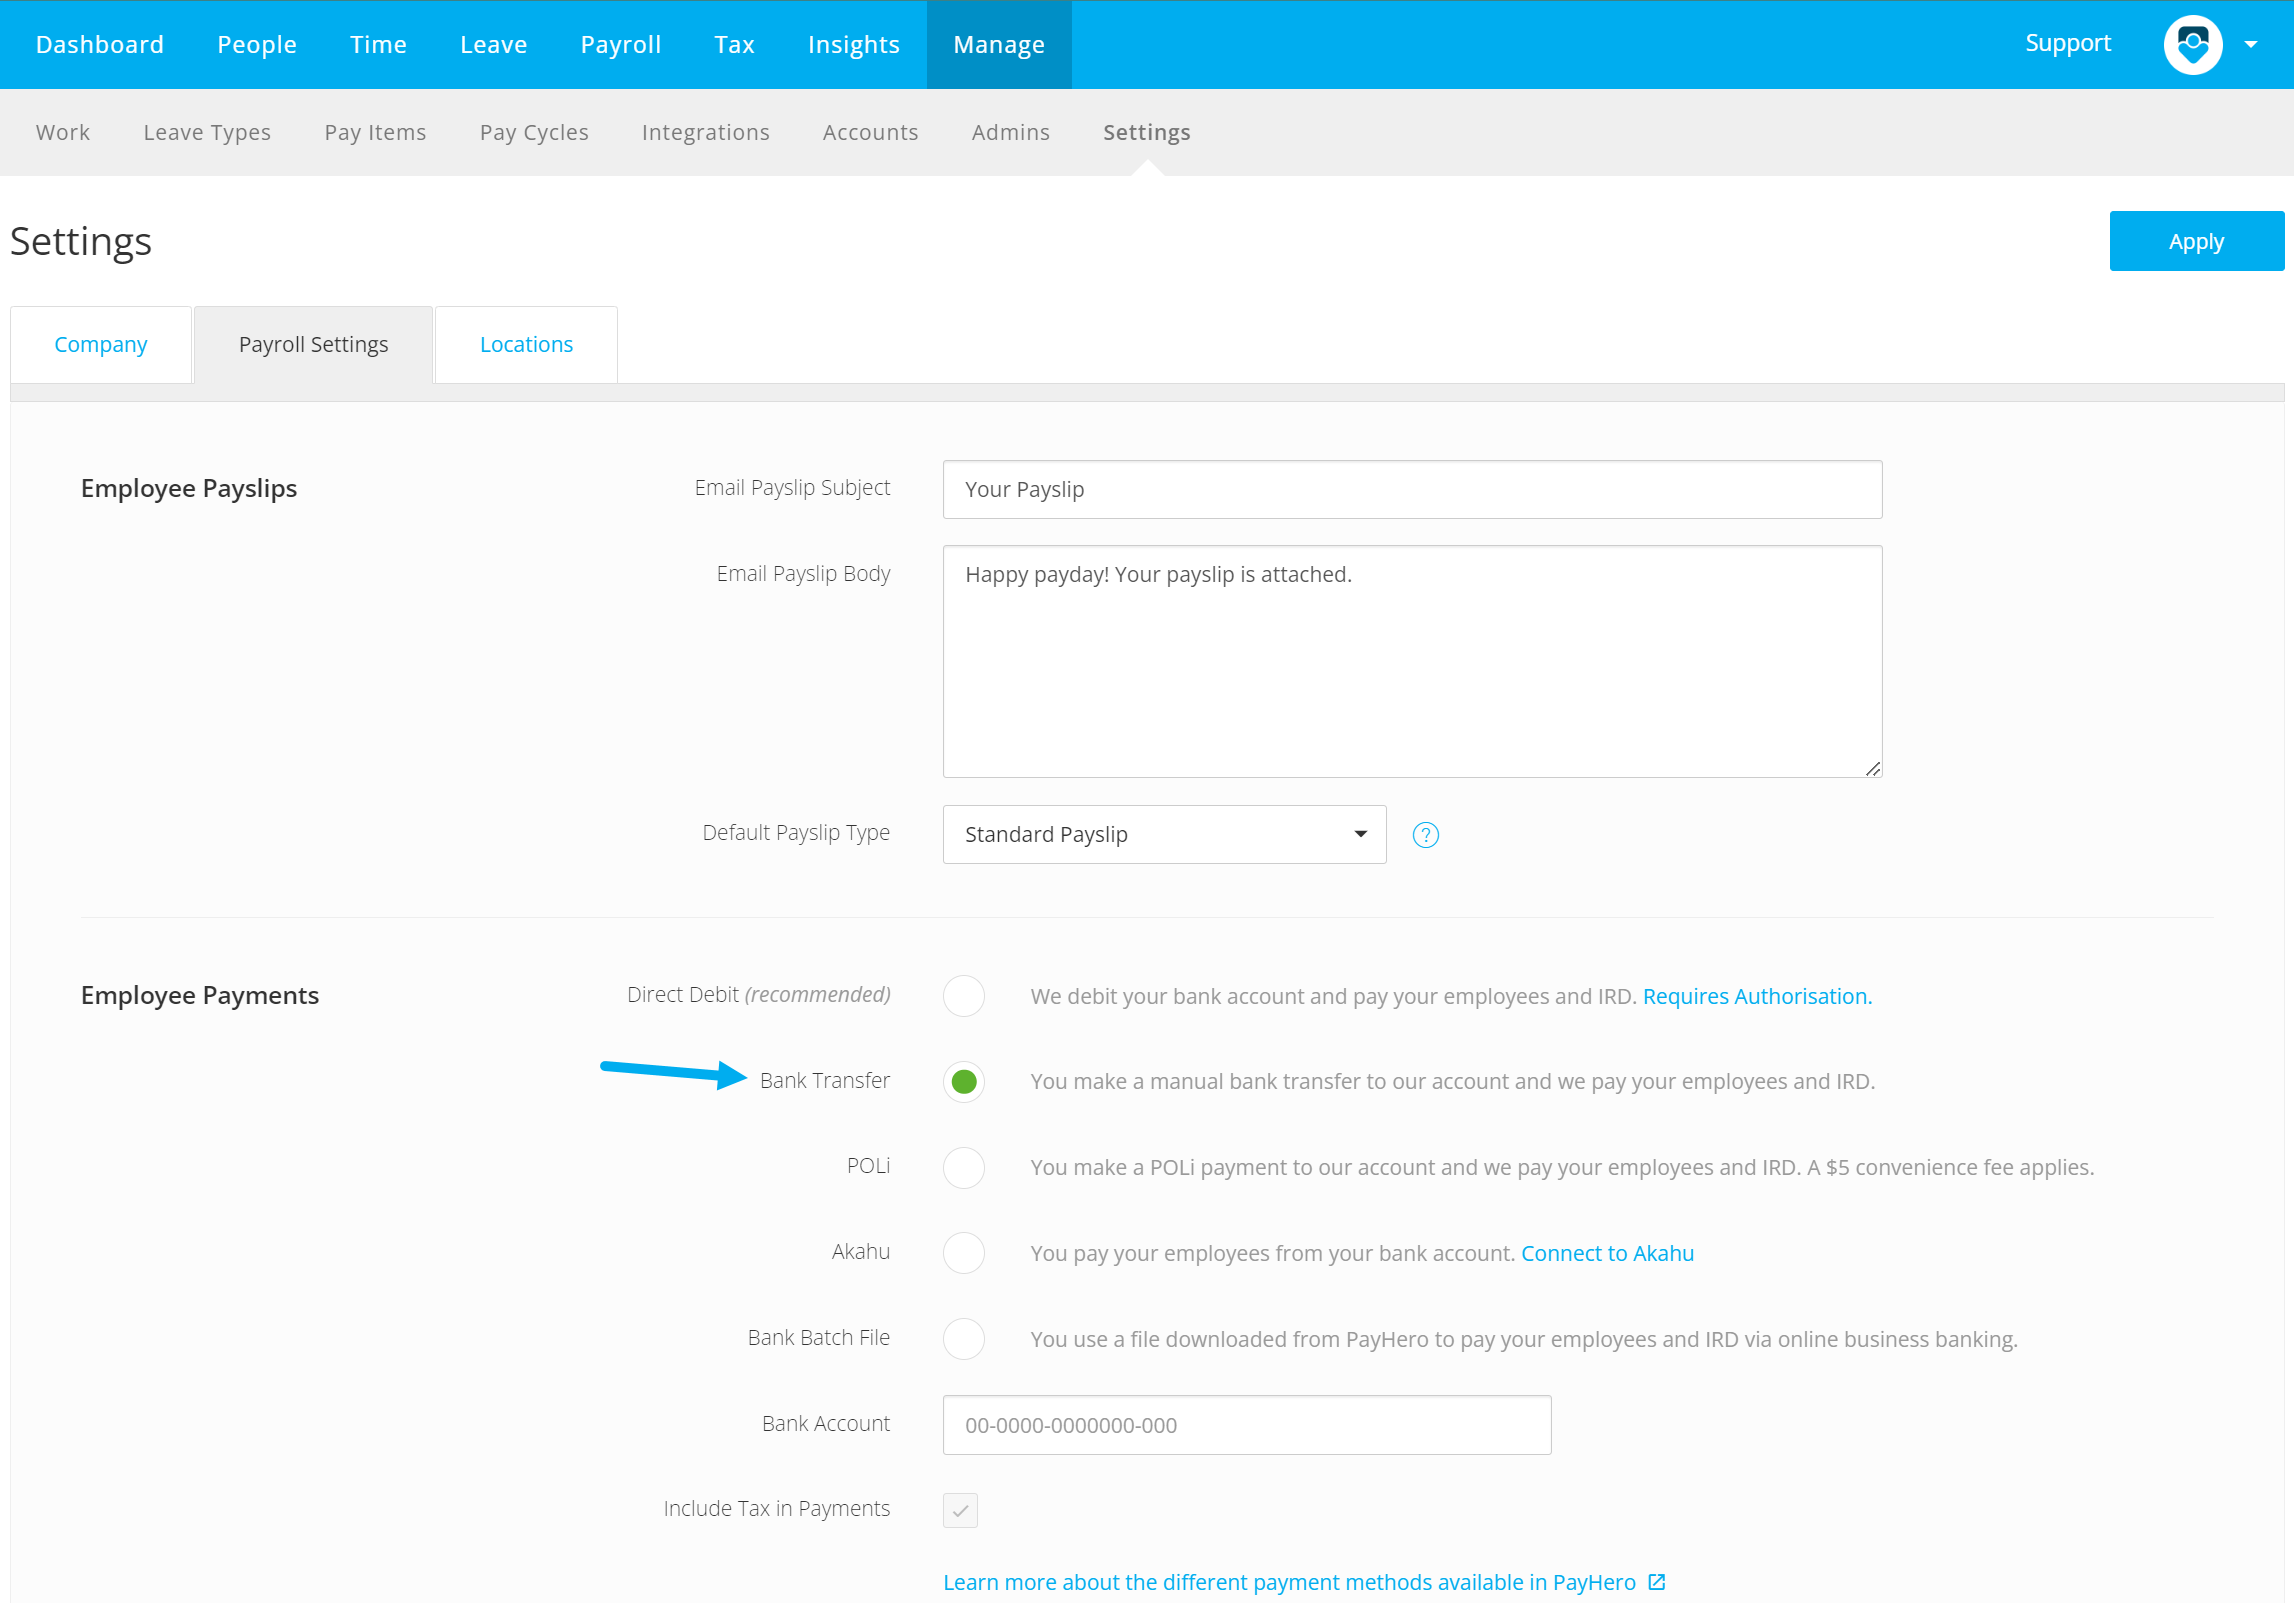The height and width of the screenshot is (1603, 2294).
Task: Open the Accounts submenu
Action: click(x=870, y=132)
